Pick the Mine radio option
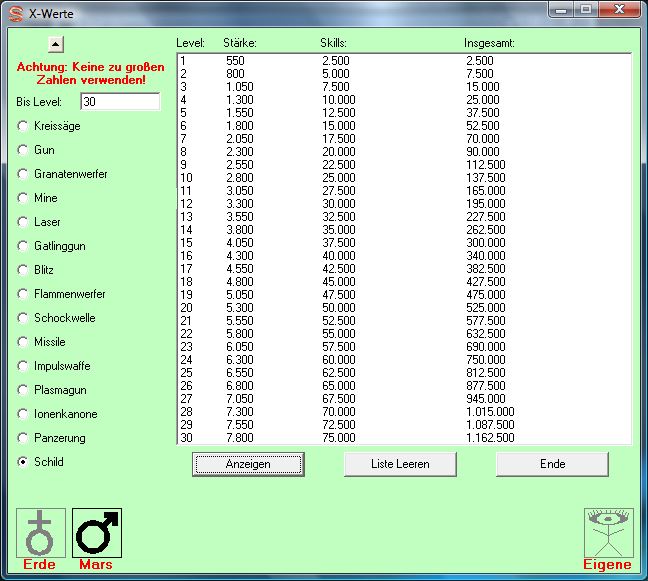The height and width of the screenshot is (581, 648). [23, 198]
